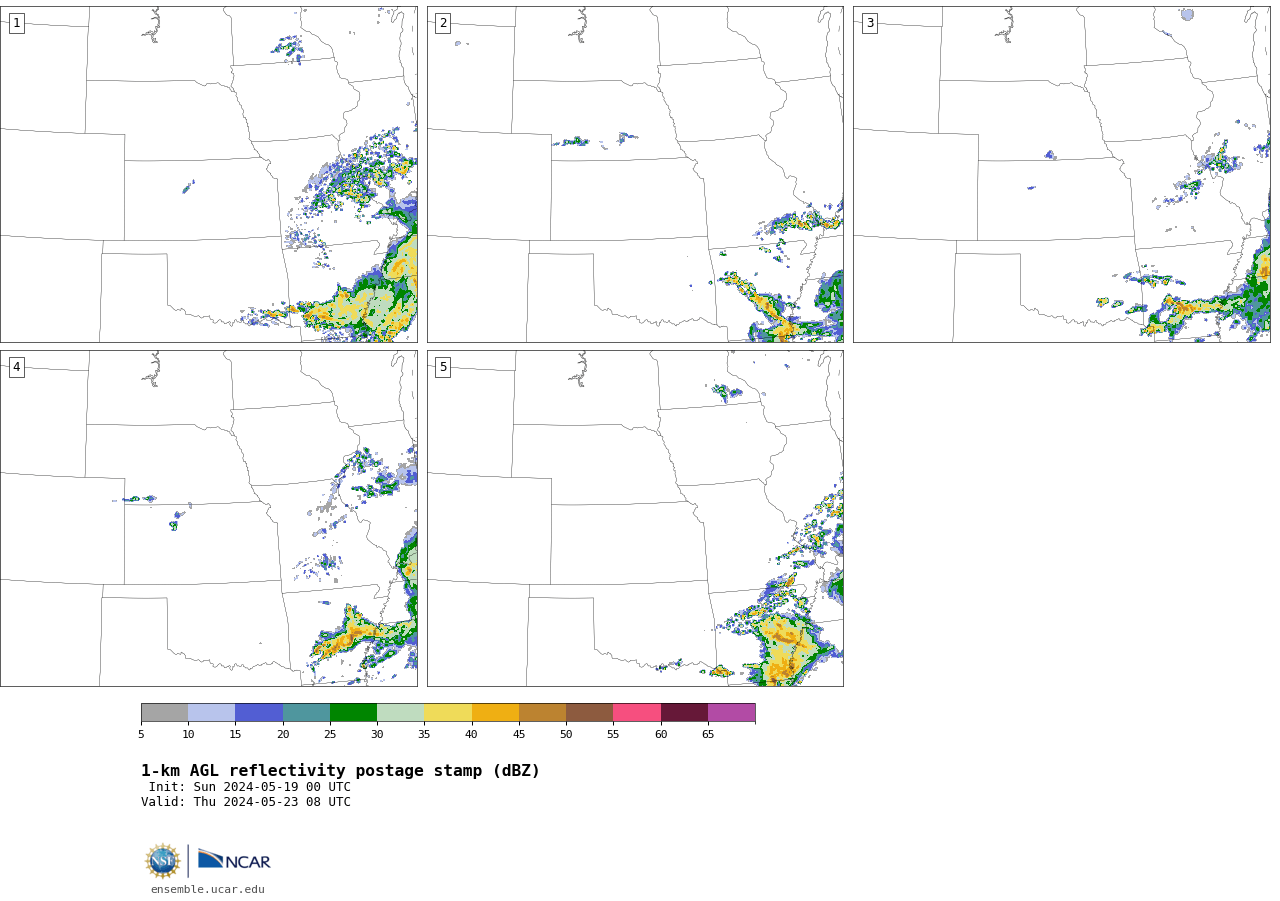This screenshot has width=1280, height=901.
Task: Click the panel number 1 label
Action: 16,23
